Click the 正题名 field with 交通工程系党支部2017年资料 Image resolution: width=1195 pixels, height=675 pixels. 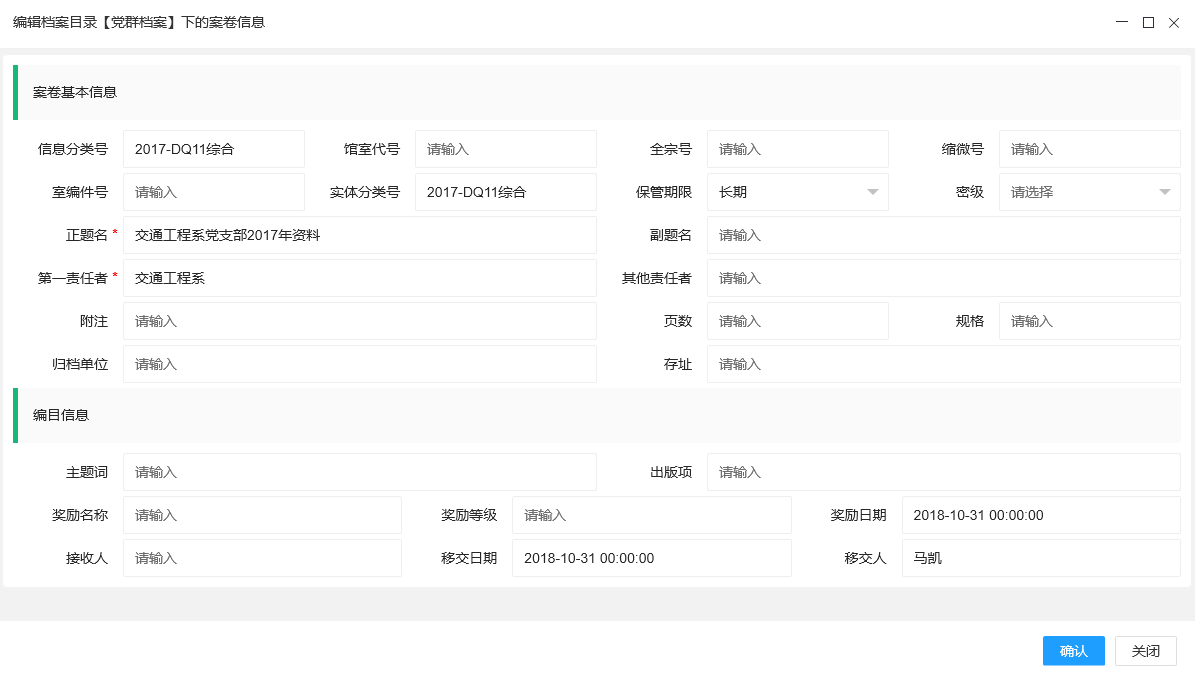360,235
